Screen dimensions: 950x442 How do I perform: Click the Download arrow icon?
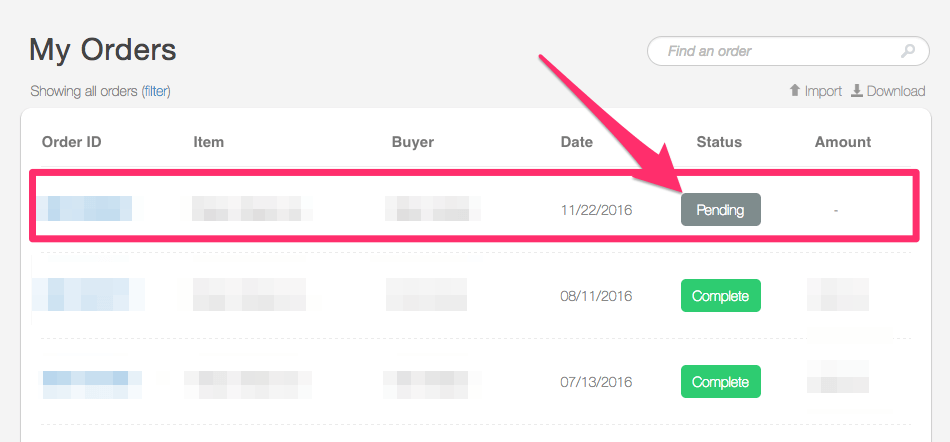pos(857,91)
